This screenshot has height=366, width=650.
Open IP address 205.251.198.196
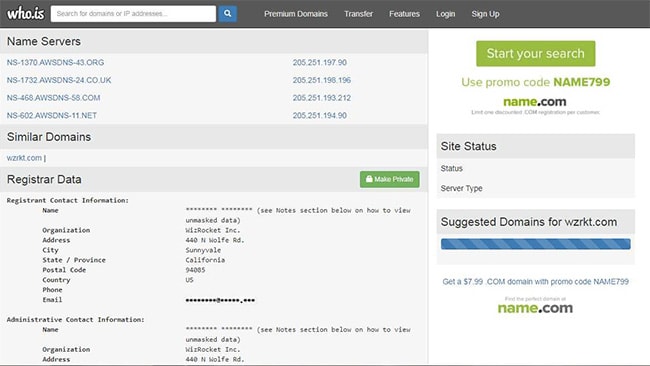322,80
